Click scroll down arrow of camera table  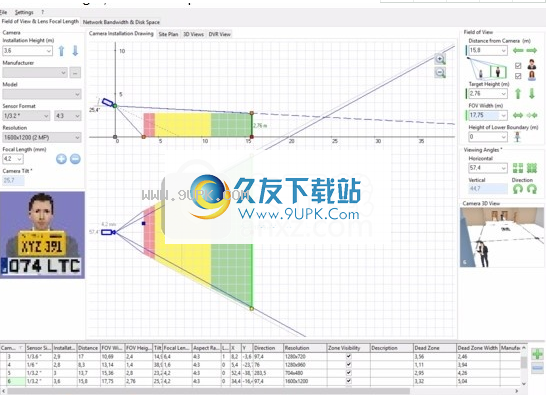tap(523, 384)
